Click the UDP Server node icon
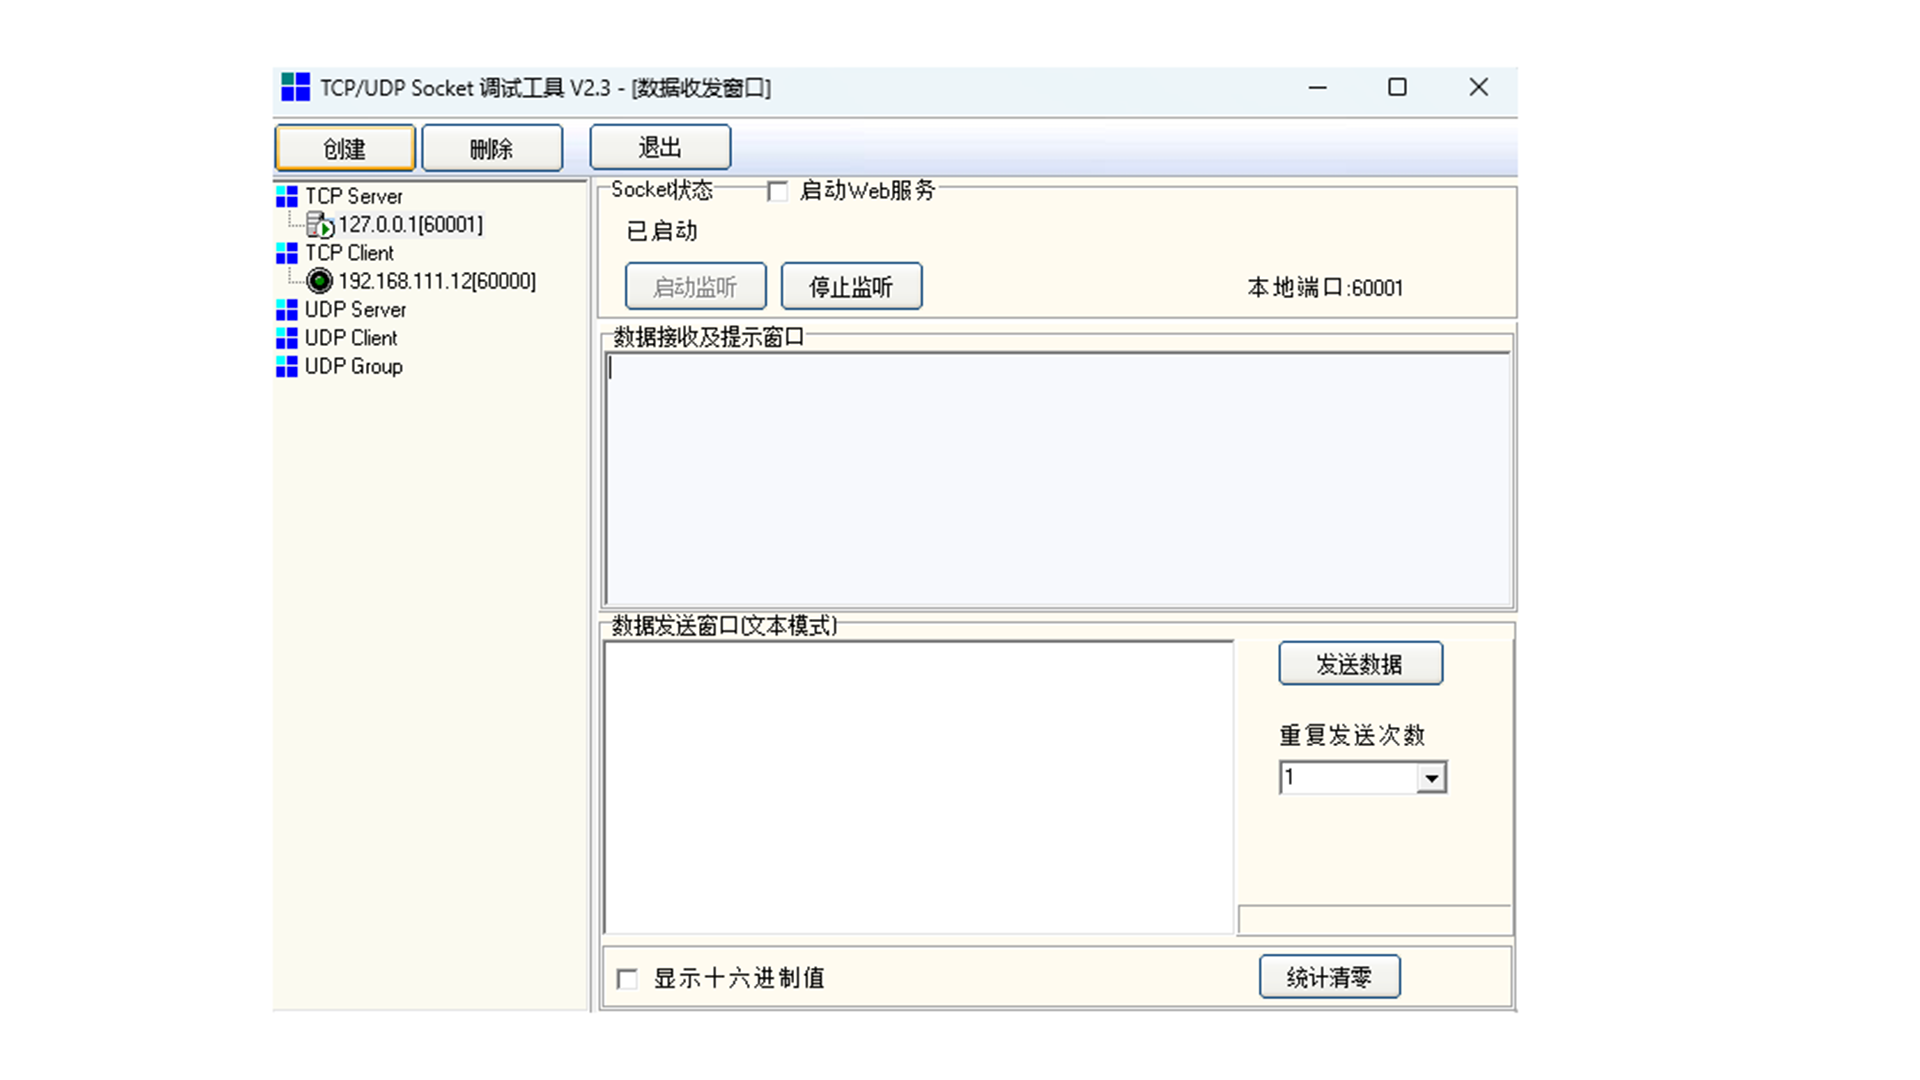 [x=287, y=310]
